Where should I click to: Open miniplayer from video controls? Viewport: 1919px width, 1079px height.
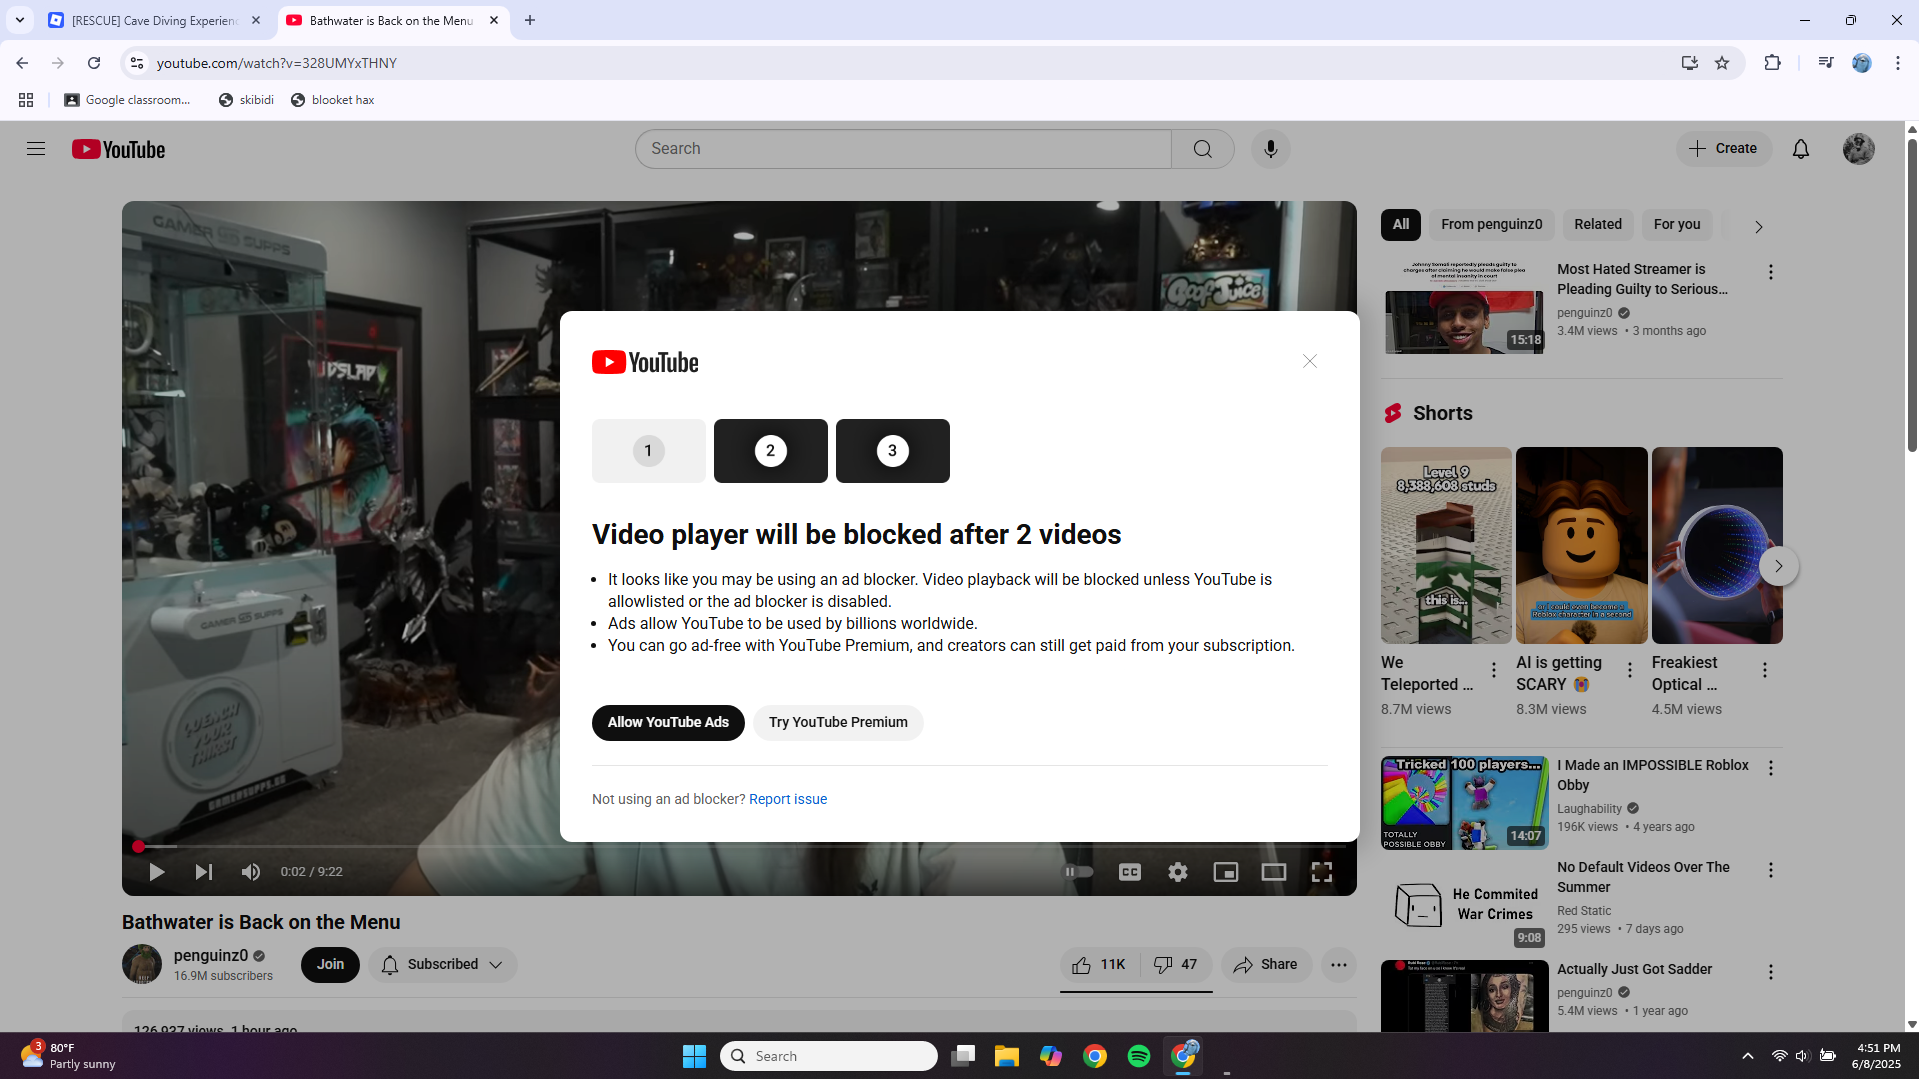coord(1225,872)
